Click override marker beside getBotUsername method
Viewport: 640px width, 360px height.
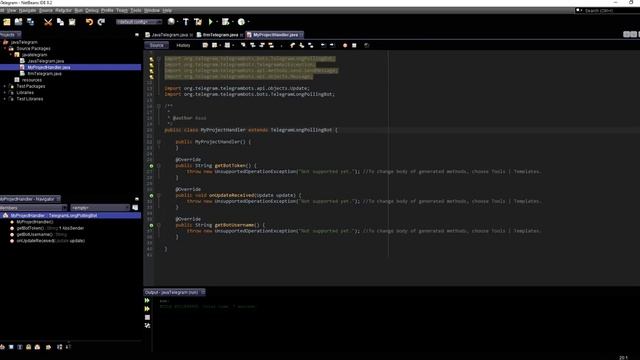point(151,225)
